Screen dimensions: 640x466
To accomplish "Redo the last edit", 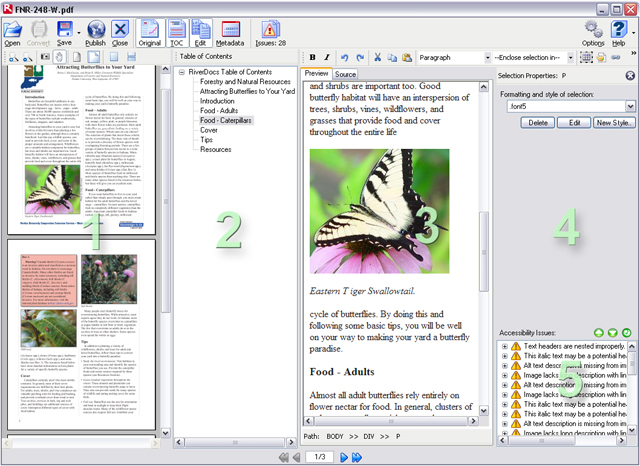I will tap(360, 58).
